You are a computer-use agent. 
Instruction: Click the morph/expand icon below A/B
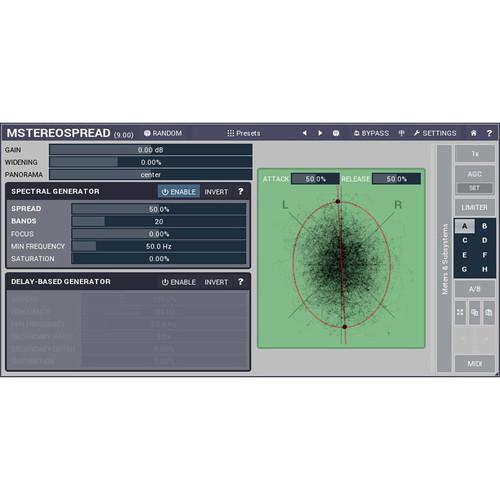460,312
